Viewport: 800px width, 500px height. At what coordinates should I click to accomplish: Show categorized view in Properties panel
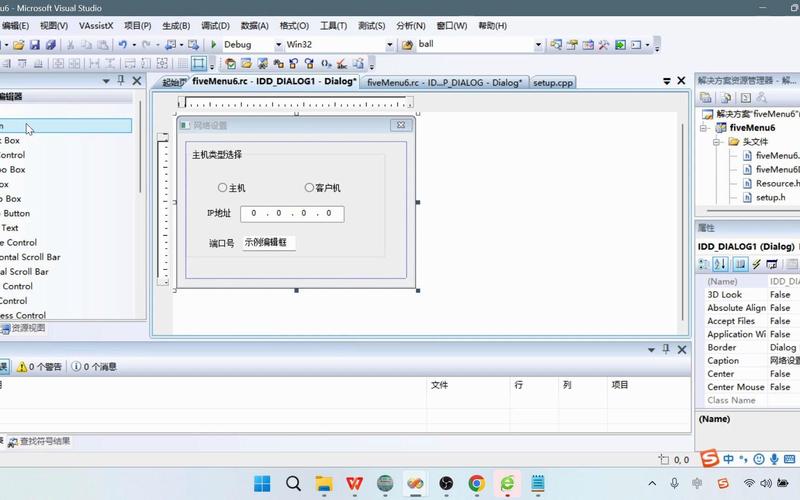point(704,264)
